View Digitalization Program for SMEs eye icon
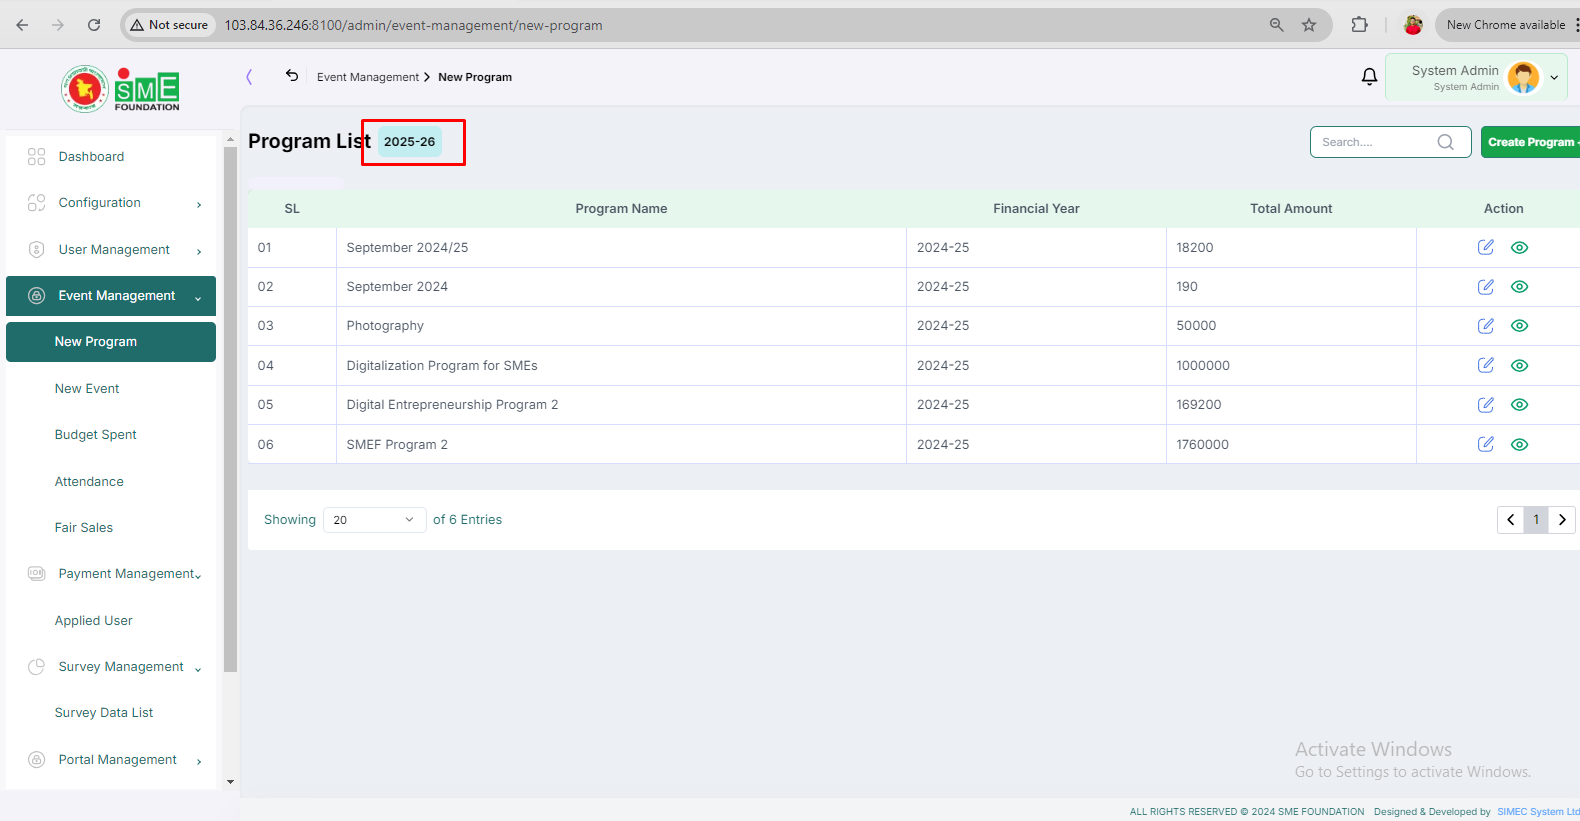Viewport: 1580px width, 821px height. point(1519,365)
